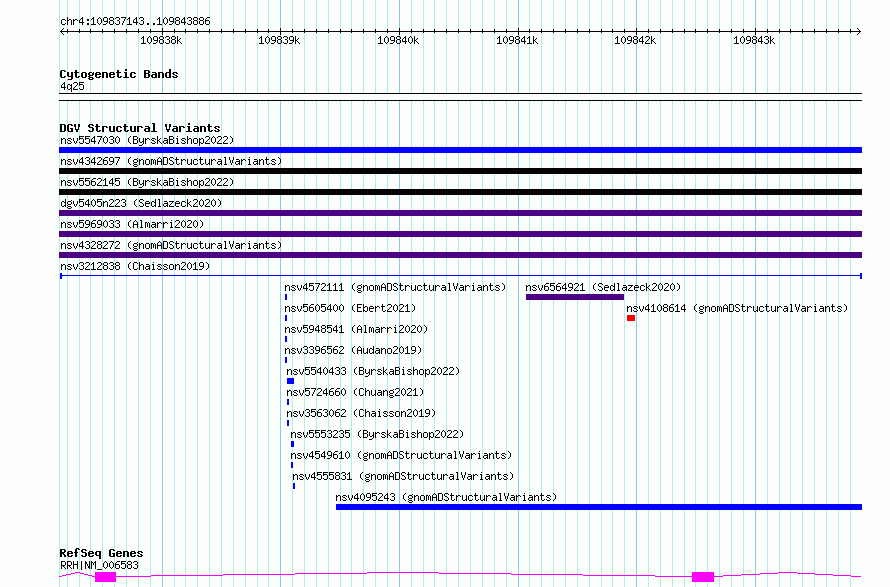Click the chr4:109837143..109843886 coordinates text

(x=135, y=21)
